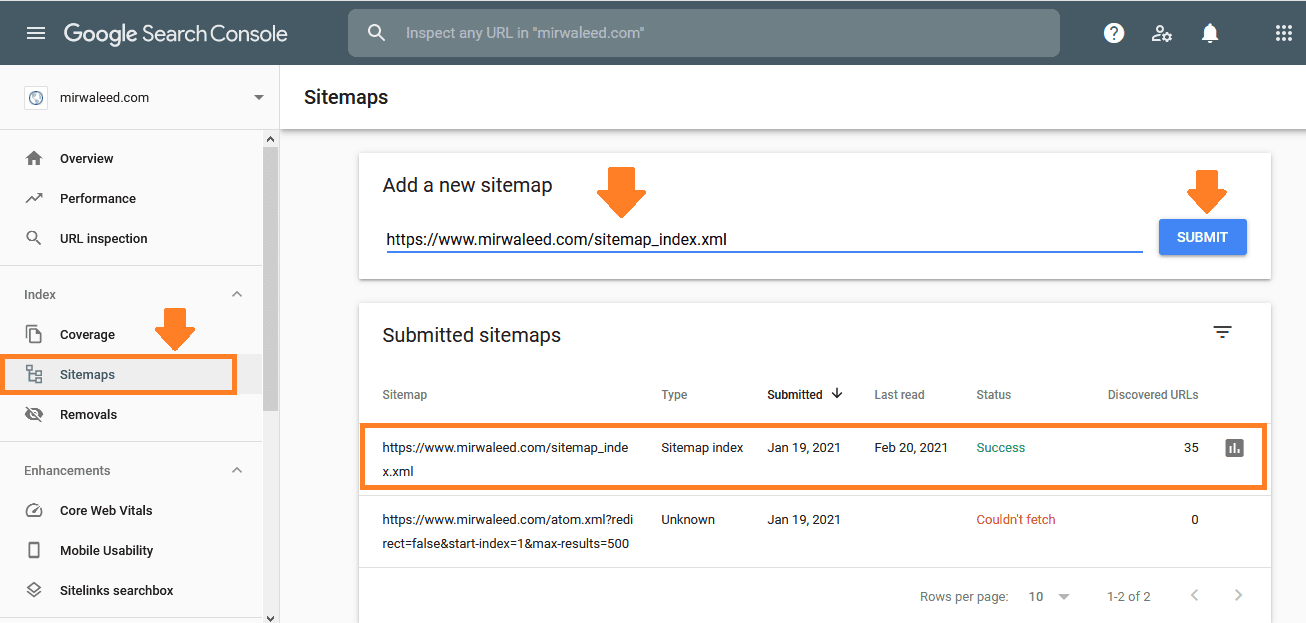Click the Sitemaps tree icon
The width and height of the screenshot is (1306, 623).
point(34,374)
